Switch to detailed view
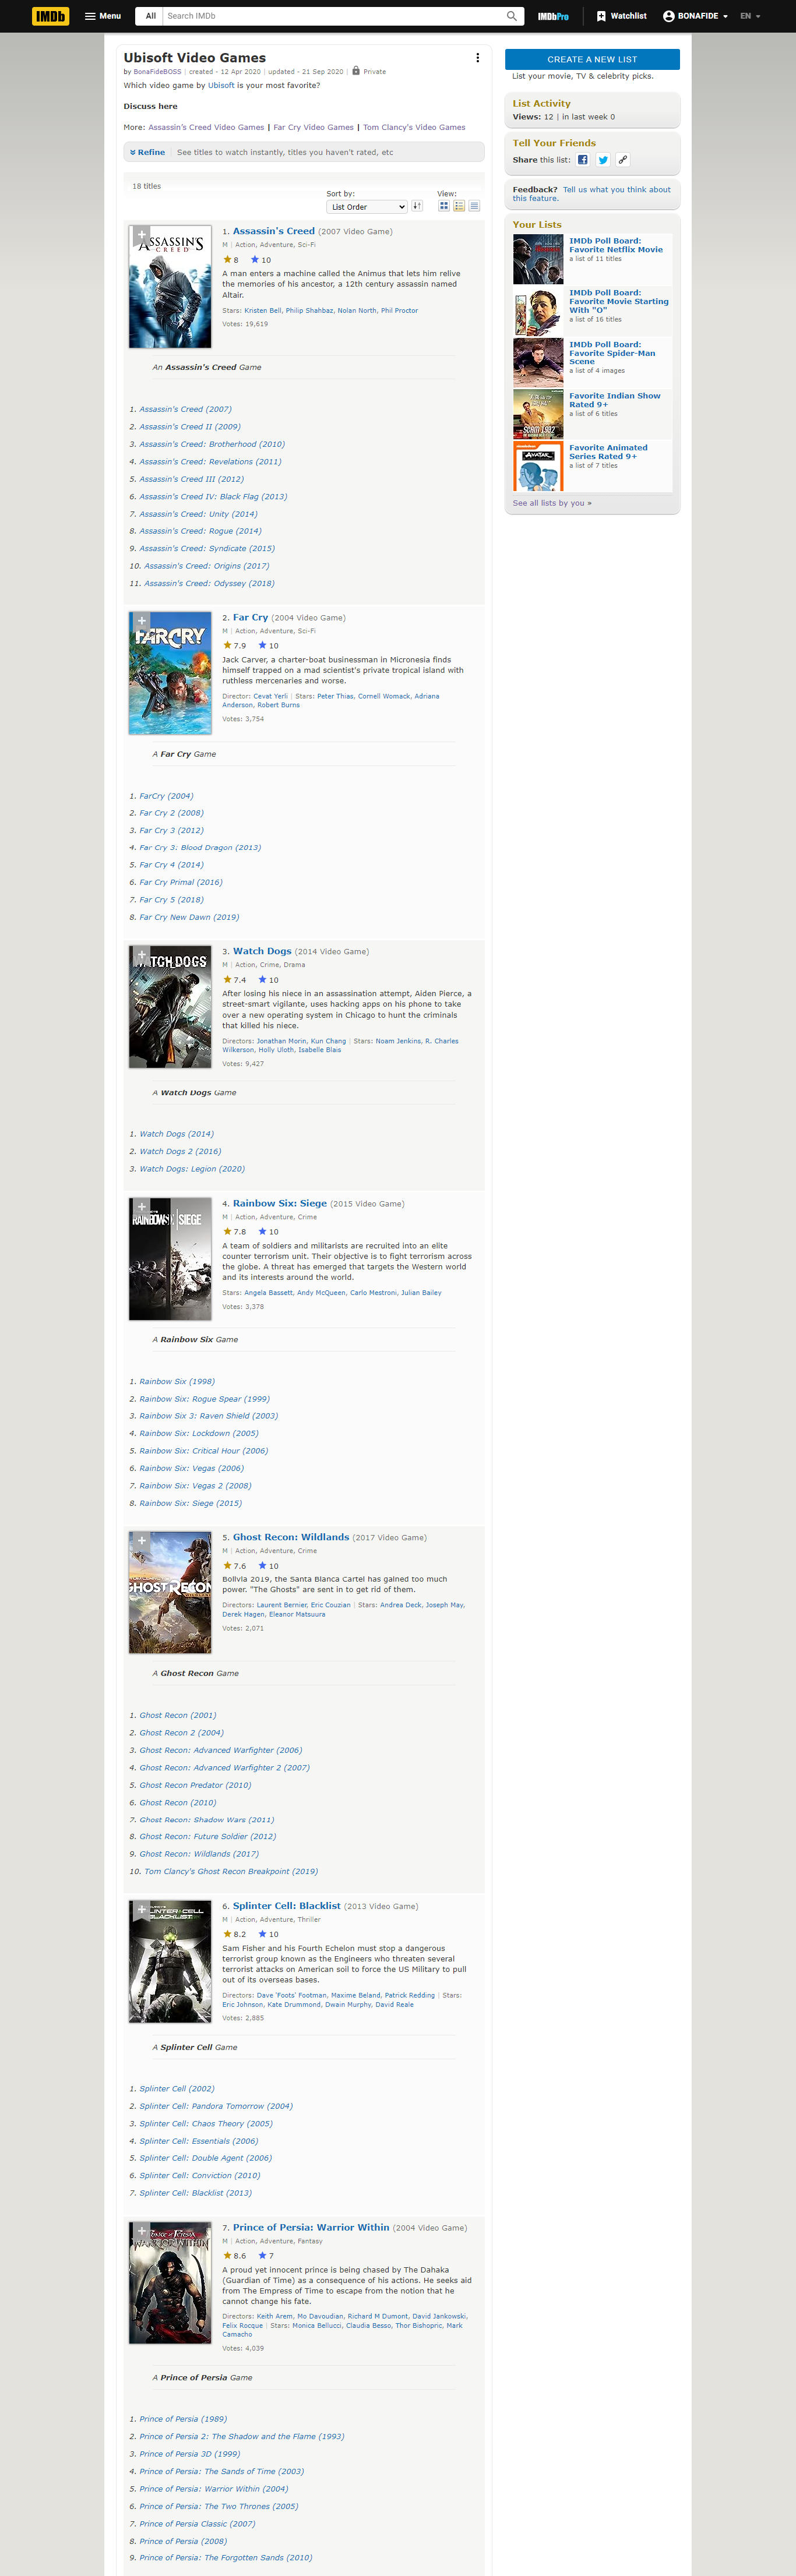The width and height of the screenshot is (796, 2576). click(x=459, y=206)
